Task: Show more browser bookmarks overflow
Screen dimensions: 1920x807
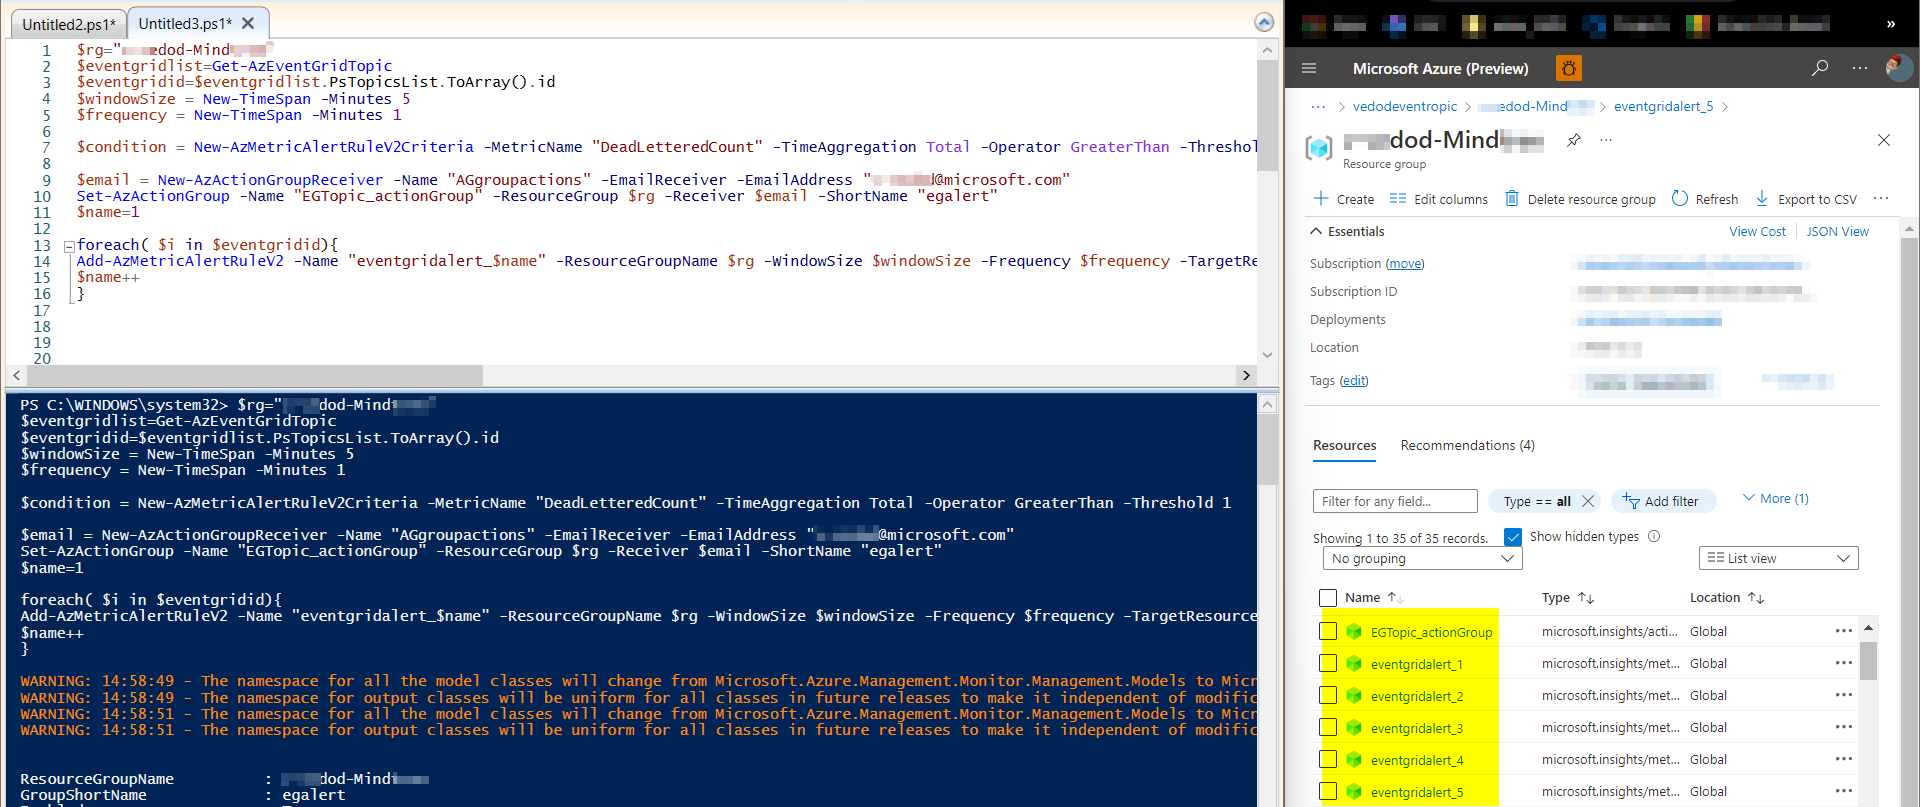Action: tap(1890, 23)
